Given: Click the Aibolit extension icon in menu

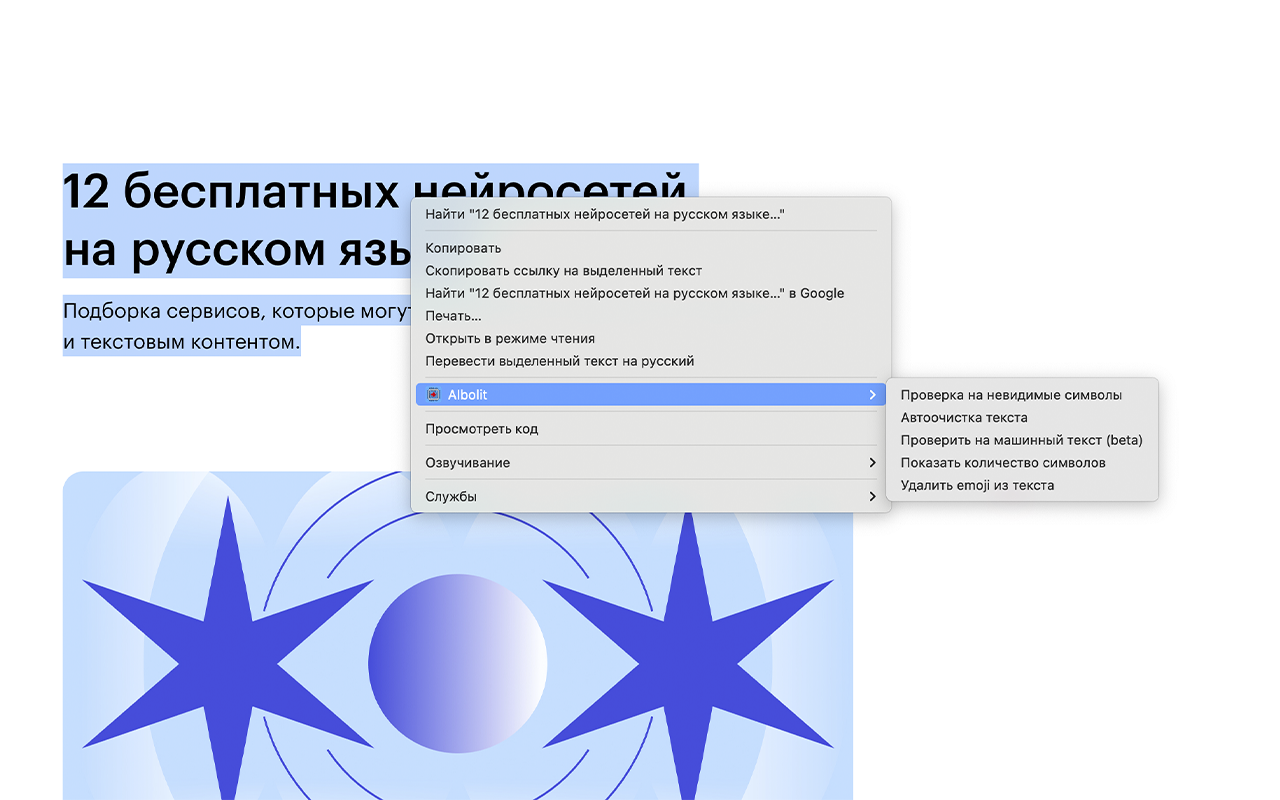Looking at the screenshot, I should tap(433, 395).
